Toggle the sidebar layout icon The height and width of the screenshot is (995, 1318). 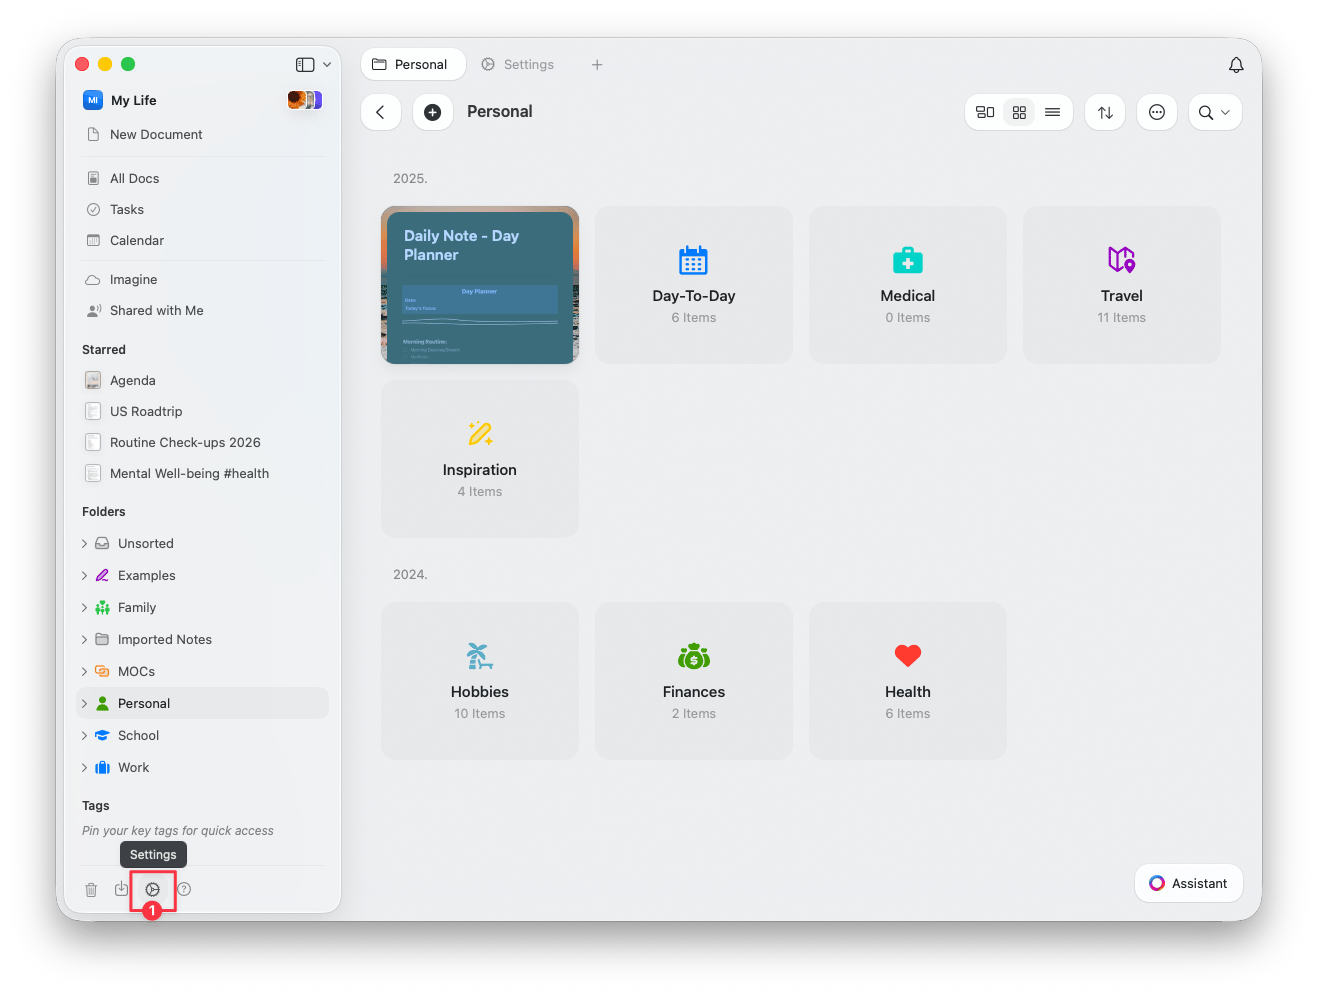(305, 65)
